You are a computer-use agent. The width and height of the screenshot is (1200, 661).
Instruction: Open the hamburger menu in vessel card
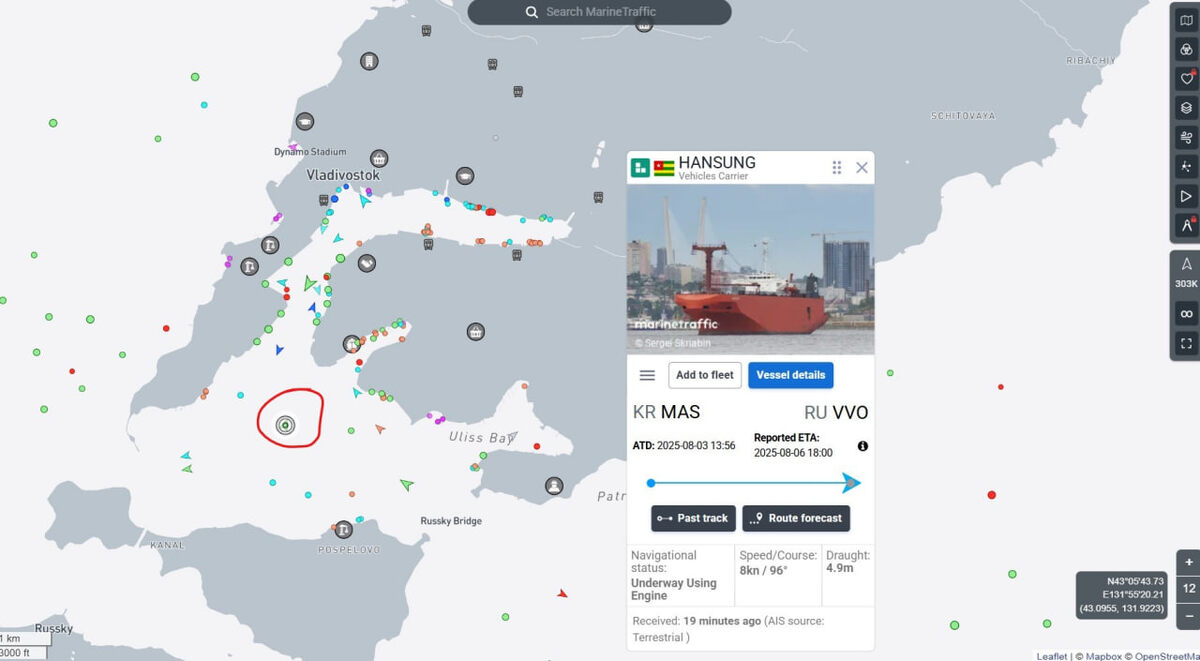click(647, 375)
